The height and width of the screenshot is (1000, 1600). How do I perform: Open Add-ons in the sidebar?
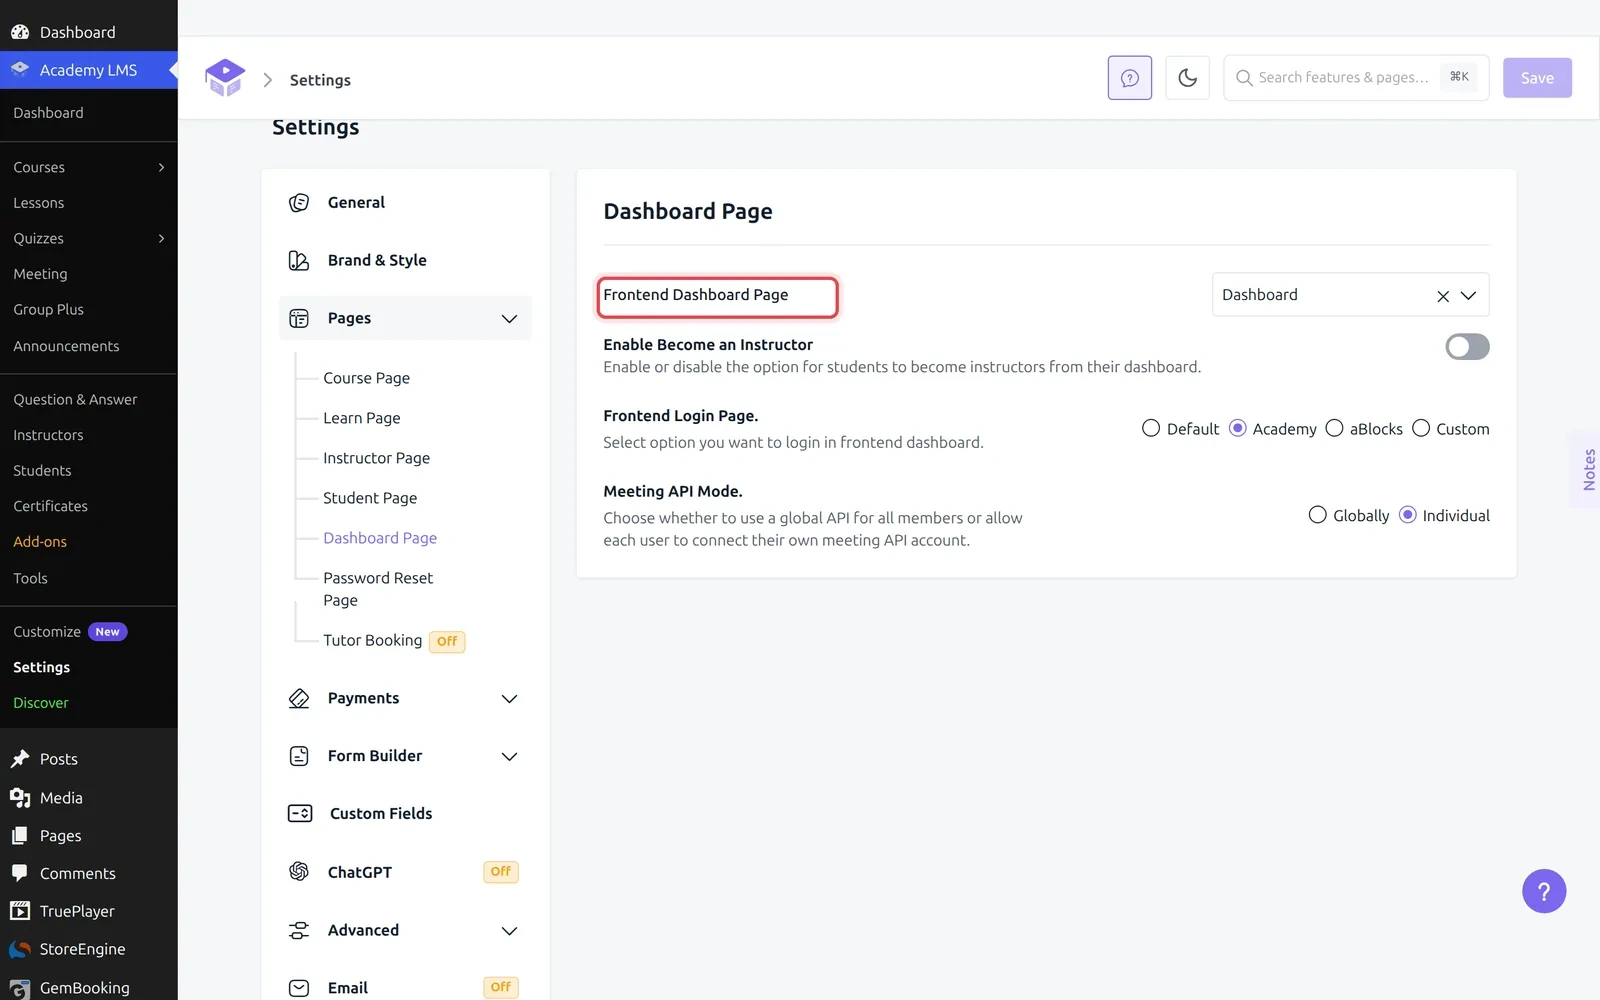[40, 542]
